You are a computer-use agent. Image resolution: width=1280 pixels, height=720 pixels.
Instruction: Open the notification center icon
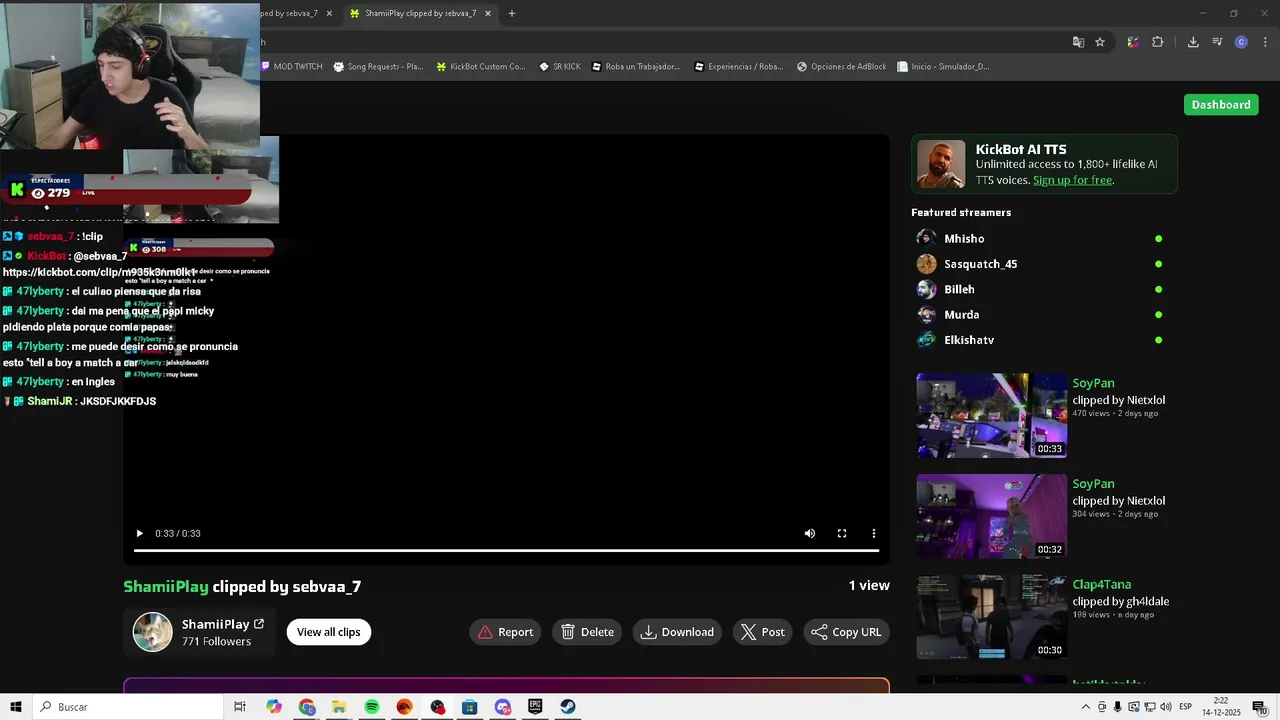[x=1260, y=707]
